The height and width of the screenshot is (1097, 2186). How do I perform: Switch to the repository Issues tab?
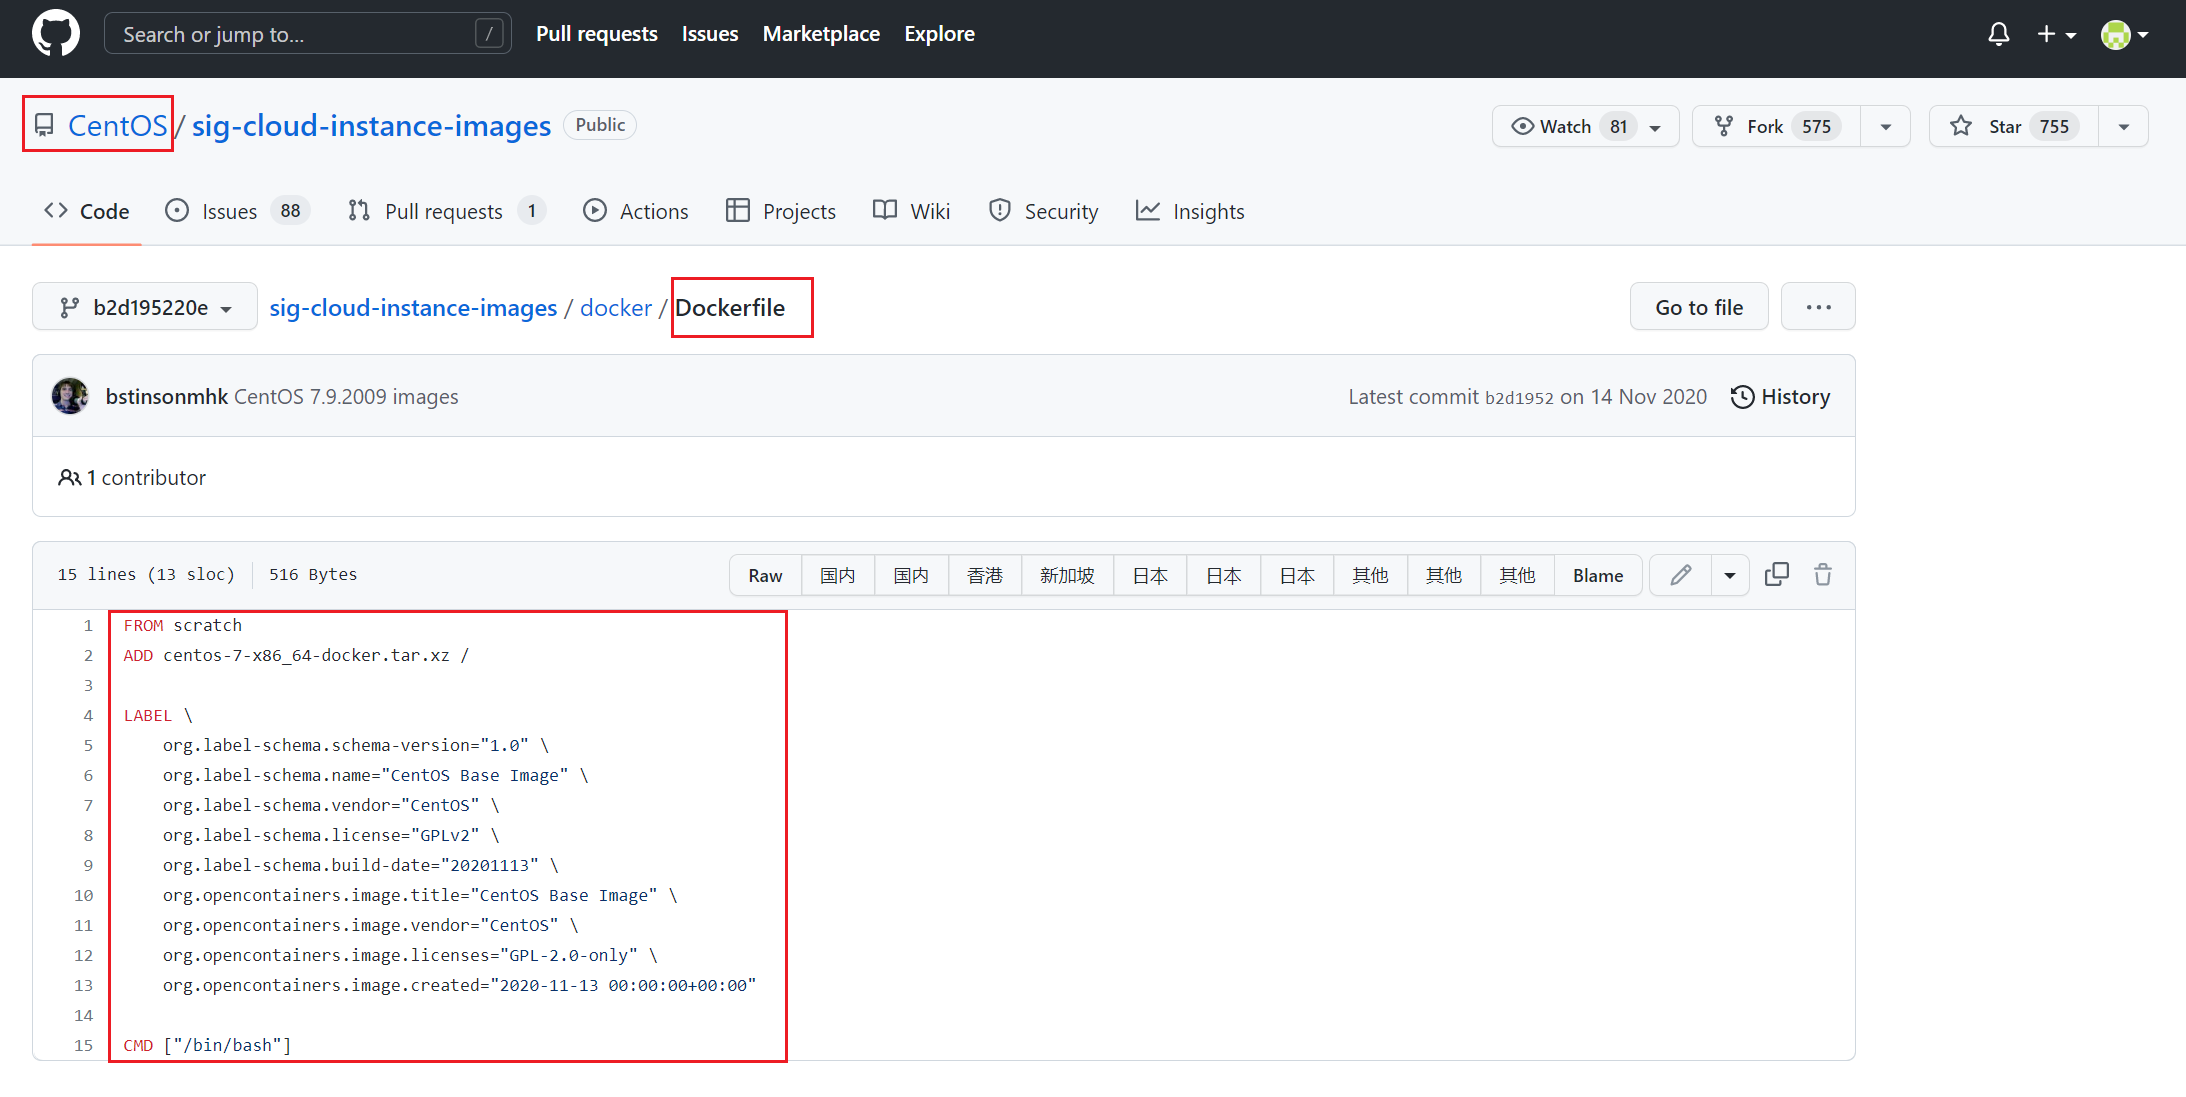pos(237,211)
